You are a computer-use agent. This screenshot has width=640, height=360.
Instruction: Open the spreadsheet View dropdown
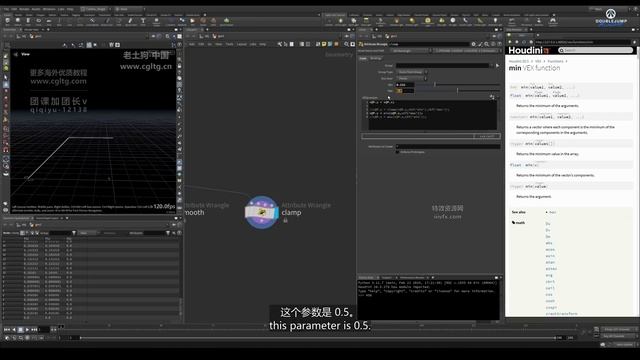[89, 233]
